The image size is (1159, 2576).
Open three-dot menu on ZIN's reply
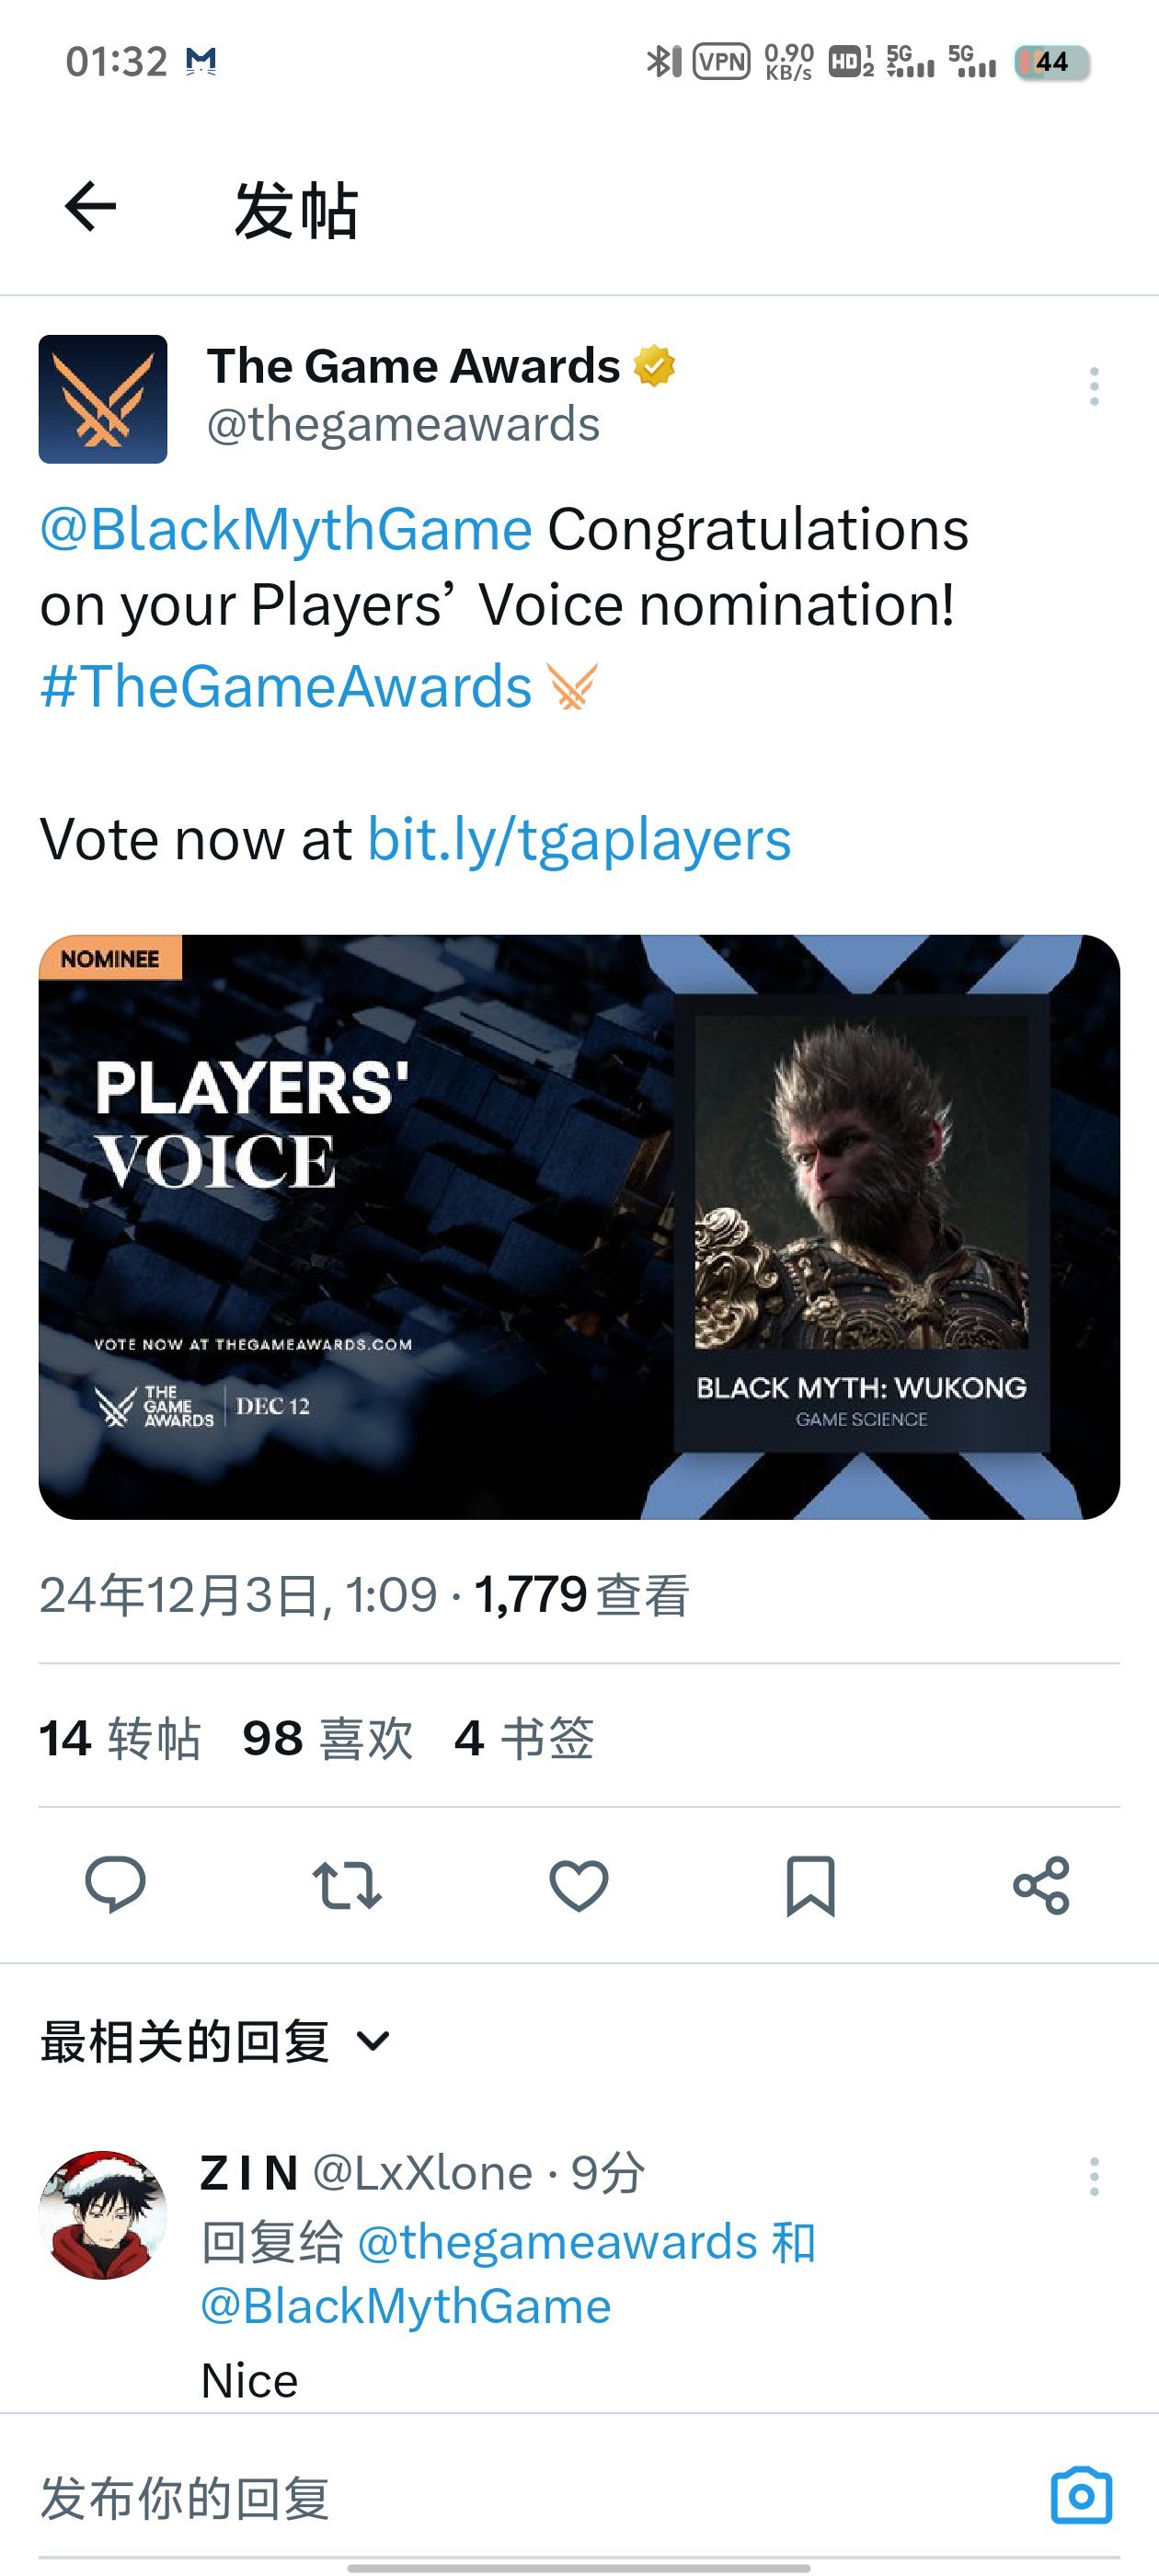click(1094, 2176)
